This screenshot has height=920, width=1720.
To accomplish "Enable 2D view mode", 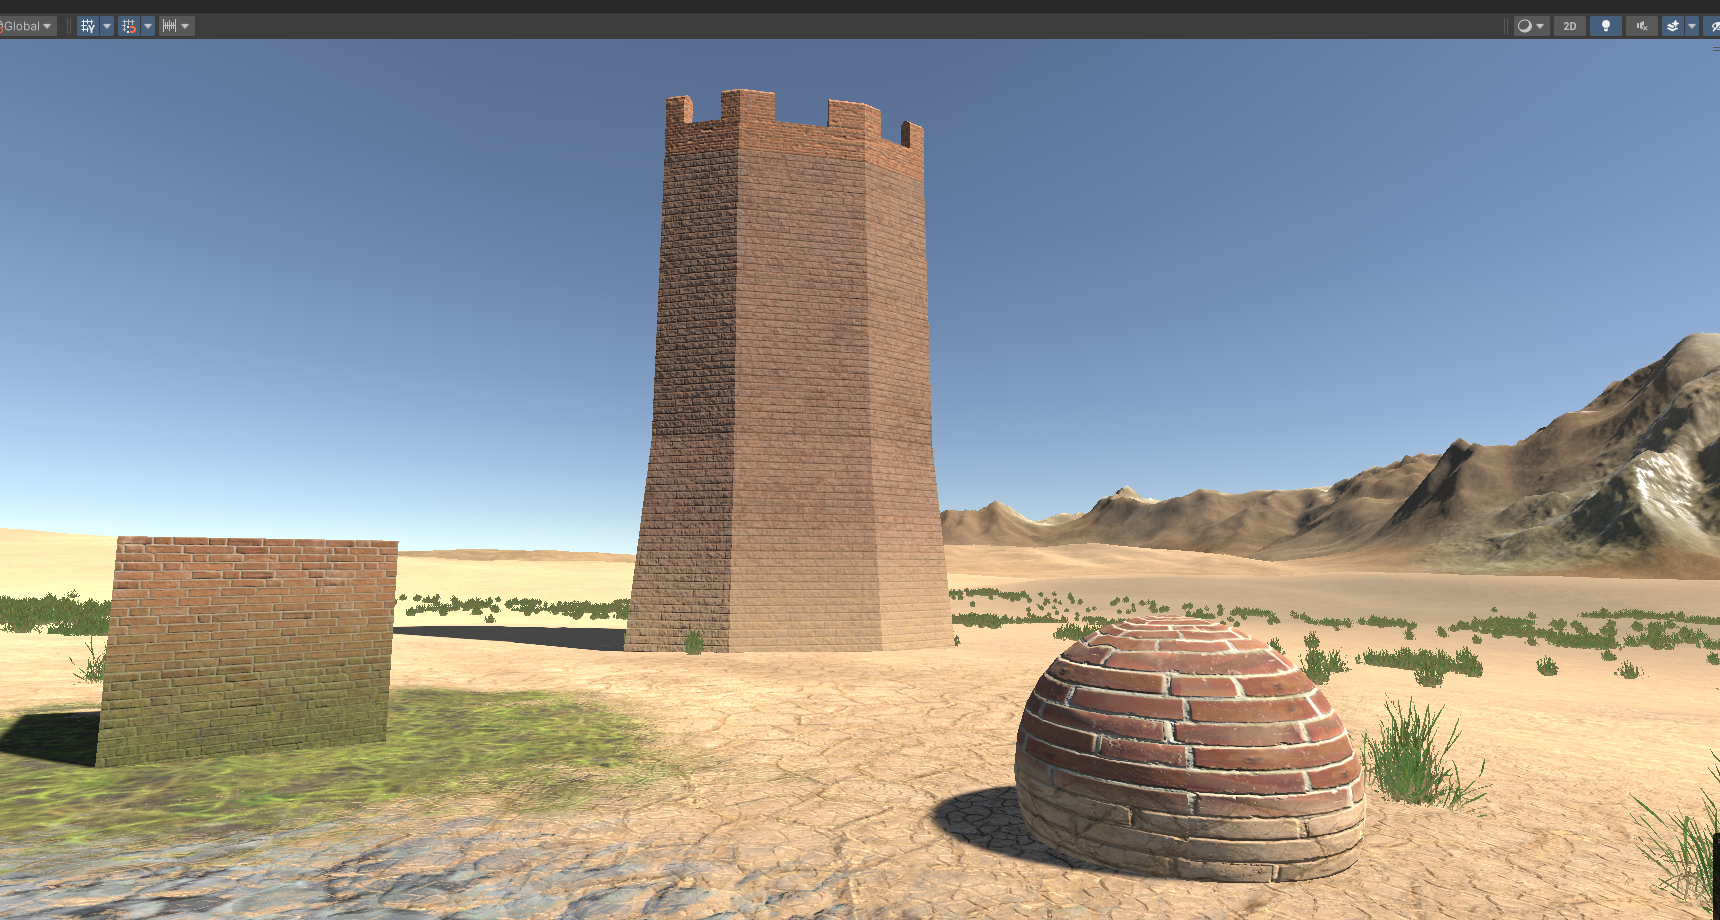I will click(1570, 26).
